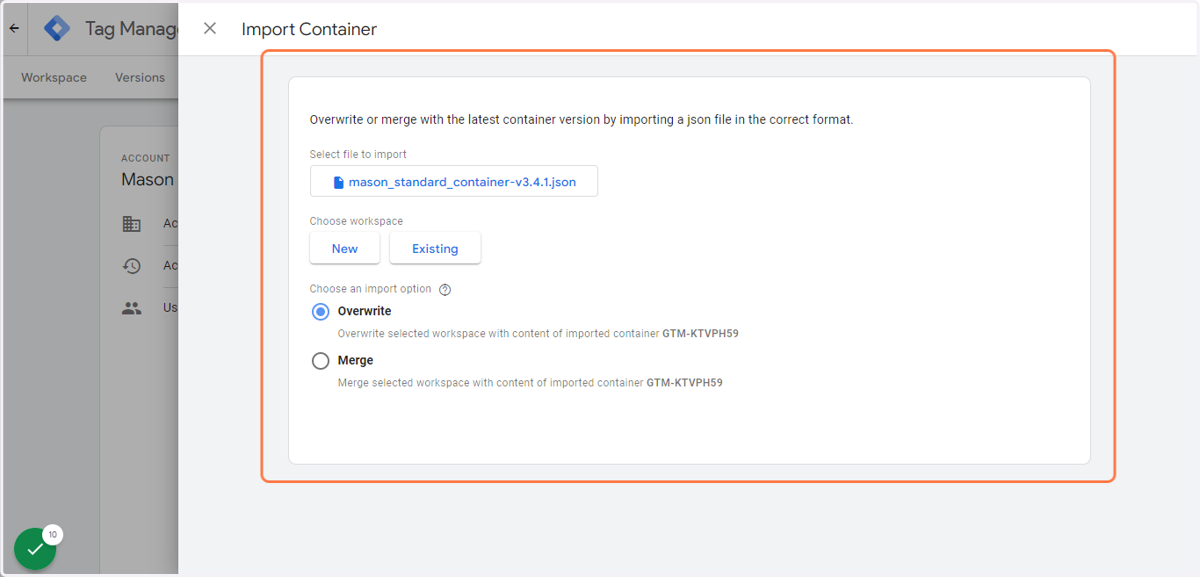Click the 'Overwrite or merge' instruction text
This screenshot has width=1200, height=577.
581,120
